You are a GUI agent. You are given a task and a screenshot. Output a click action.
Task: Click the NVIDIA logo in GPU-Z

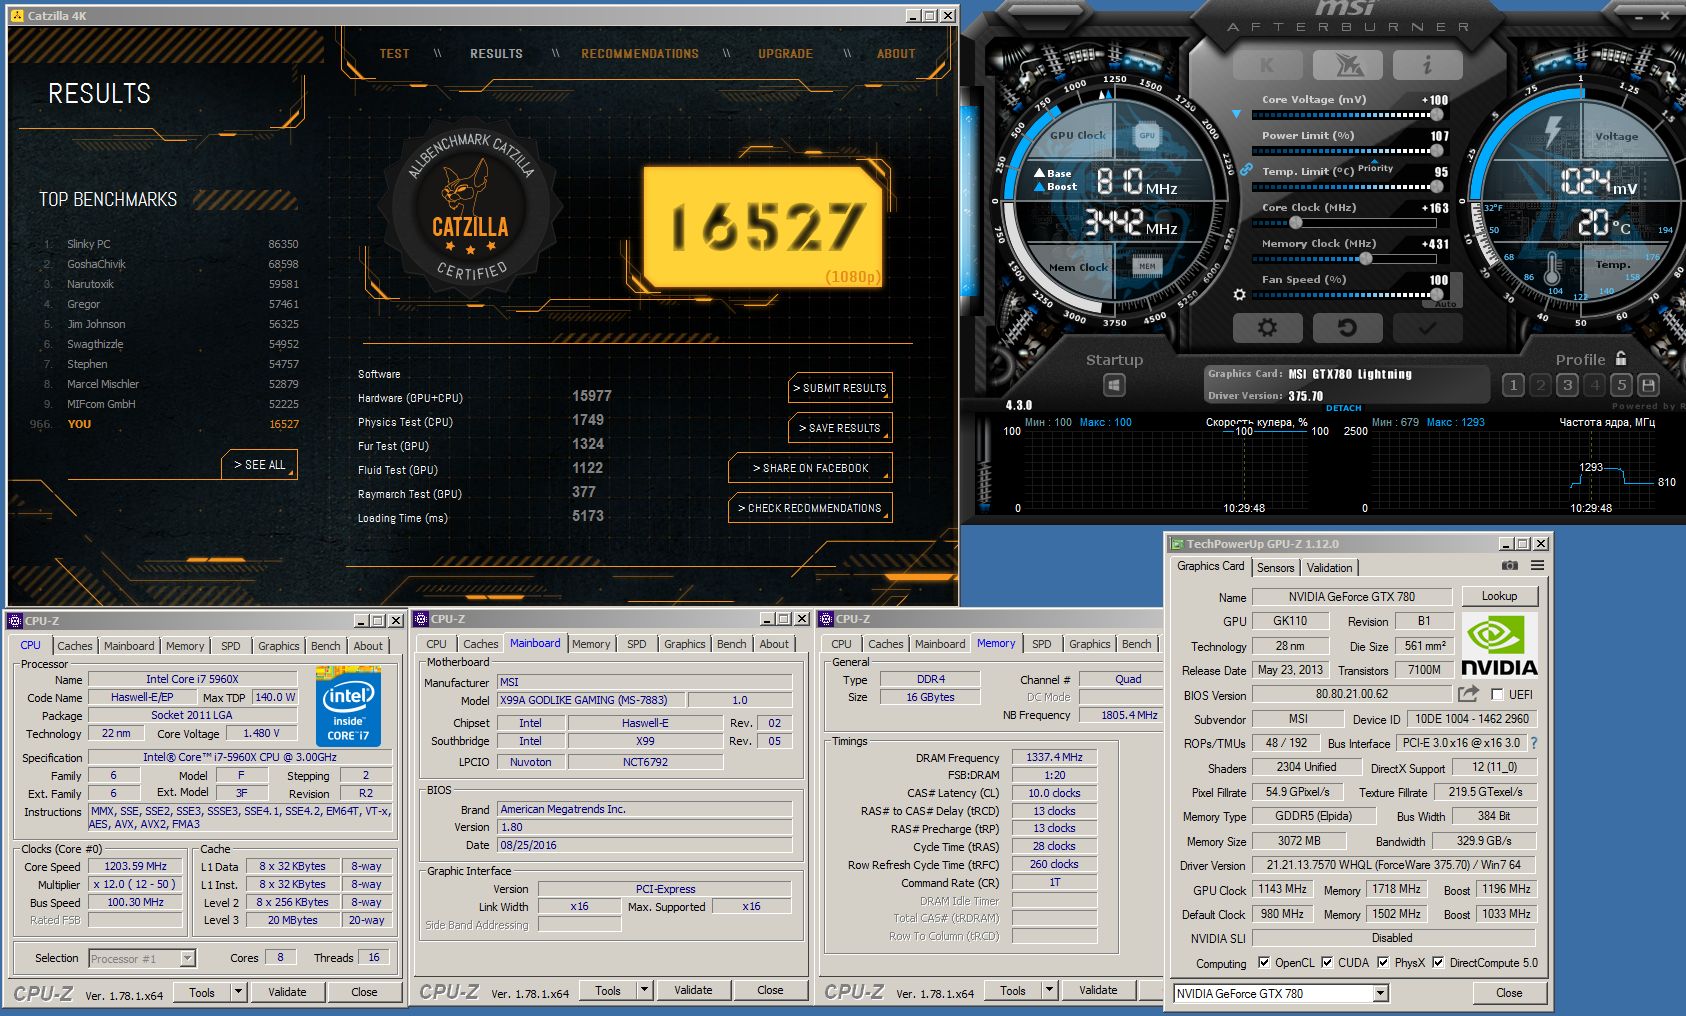[1499, 646]
